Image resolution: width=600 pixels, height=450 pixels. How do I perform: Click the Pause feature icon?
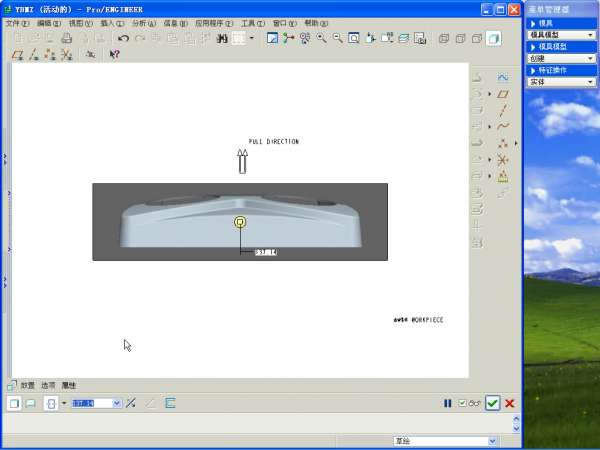click(447, 403)
